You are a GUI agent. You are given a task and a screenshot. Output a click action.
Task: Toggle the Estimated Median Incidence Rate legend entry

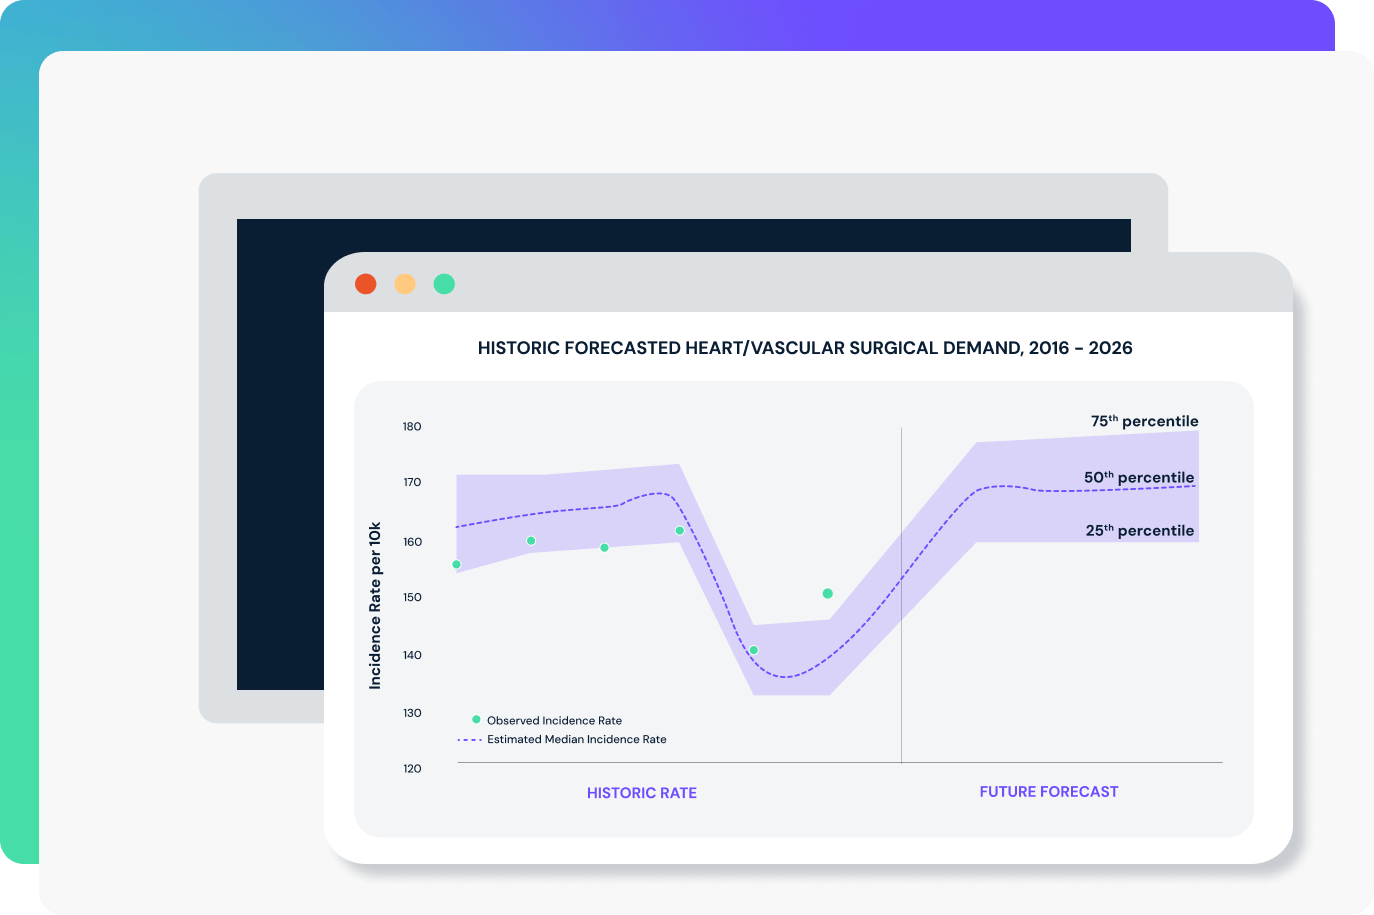point(578,739)
